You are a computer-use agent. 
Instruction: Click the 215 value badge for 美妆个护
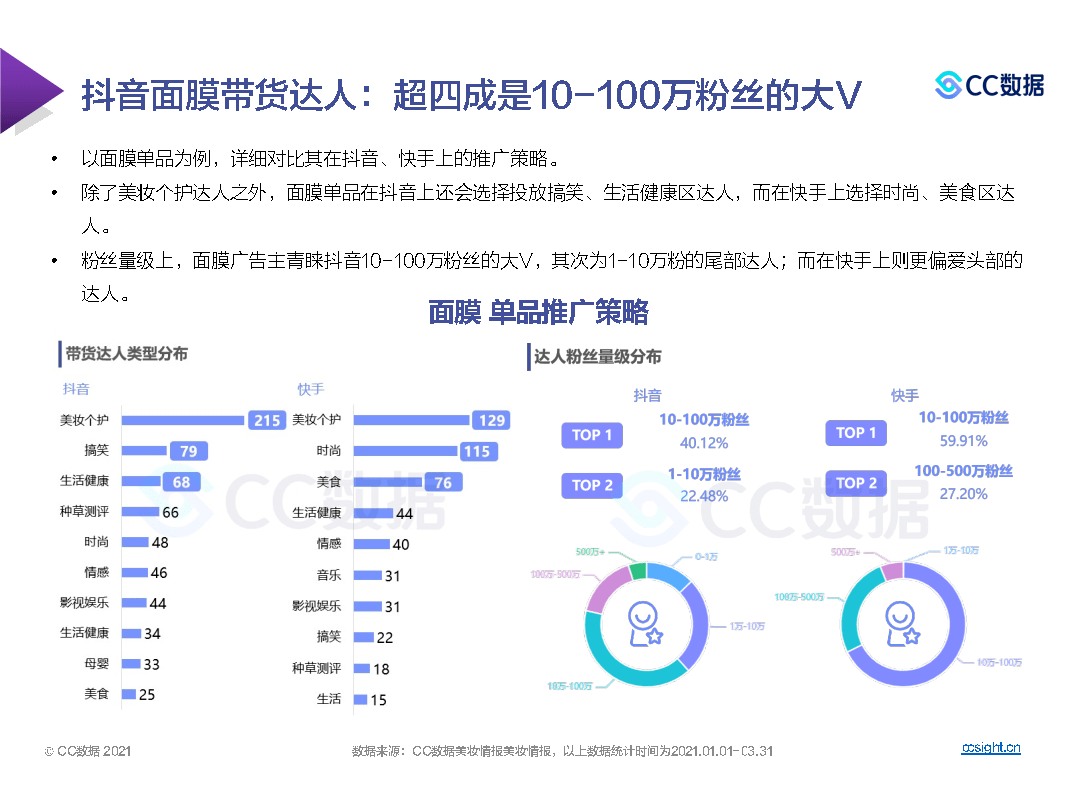[x=267, y=420]
